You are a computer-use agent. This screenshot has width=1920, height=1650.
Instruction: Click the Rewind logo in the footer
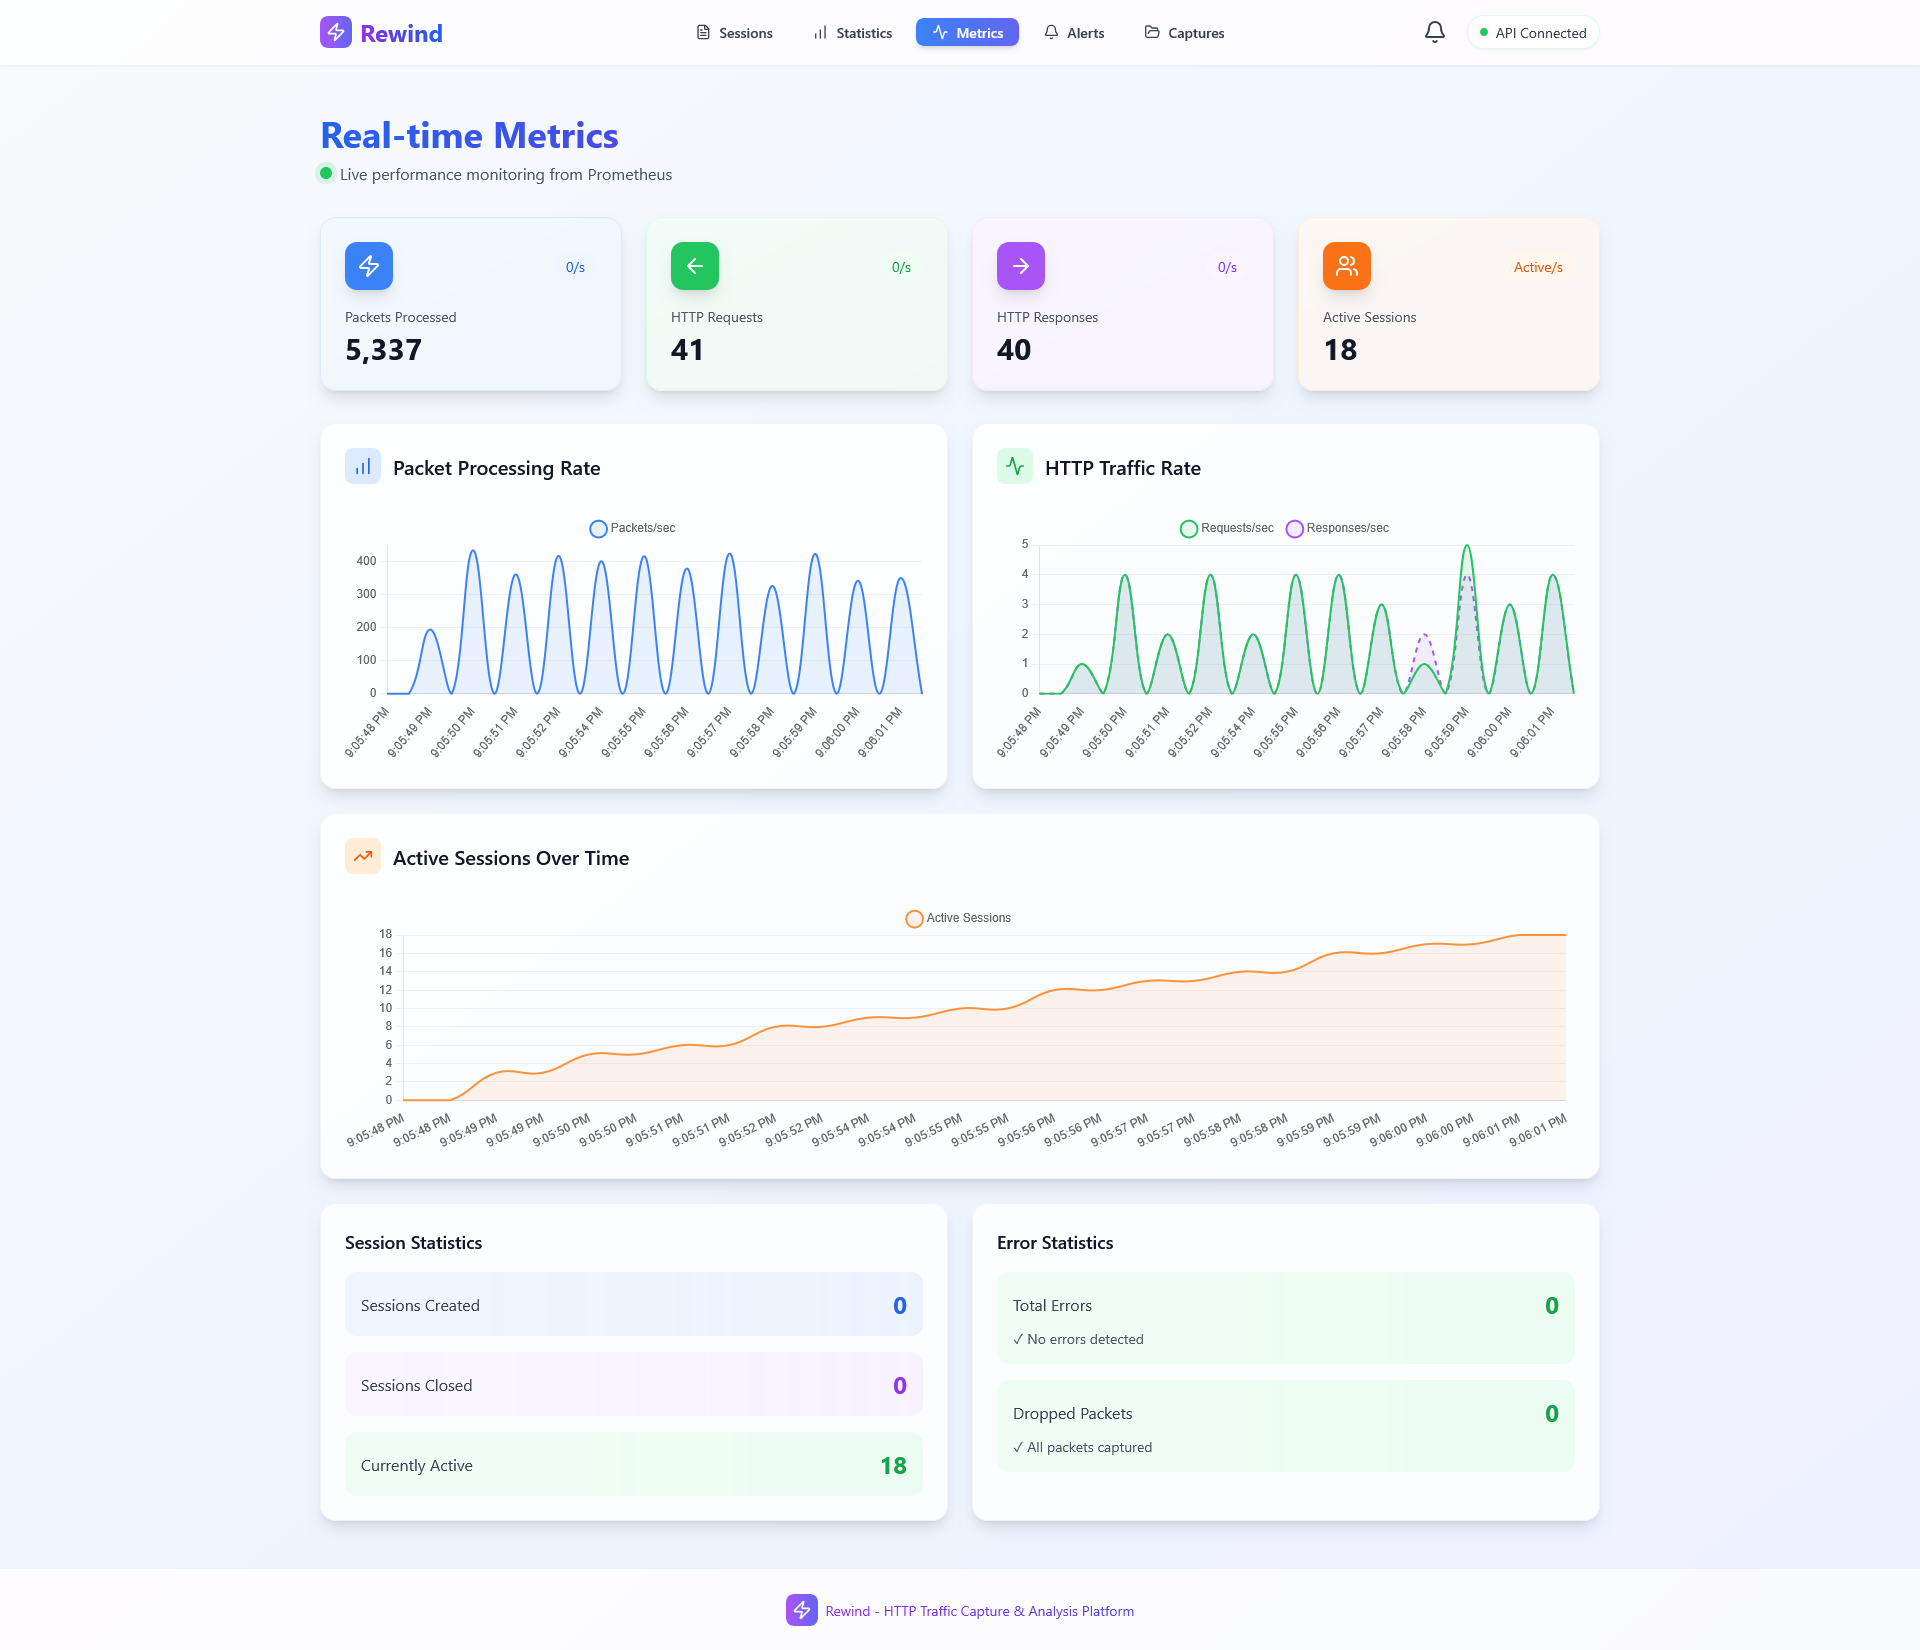click(801, 1611)
